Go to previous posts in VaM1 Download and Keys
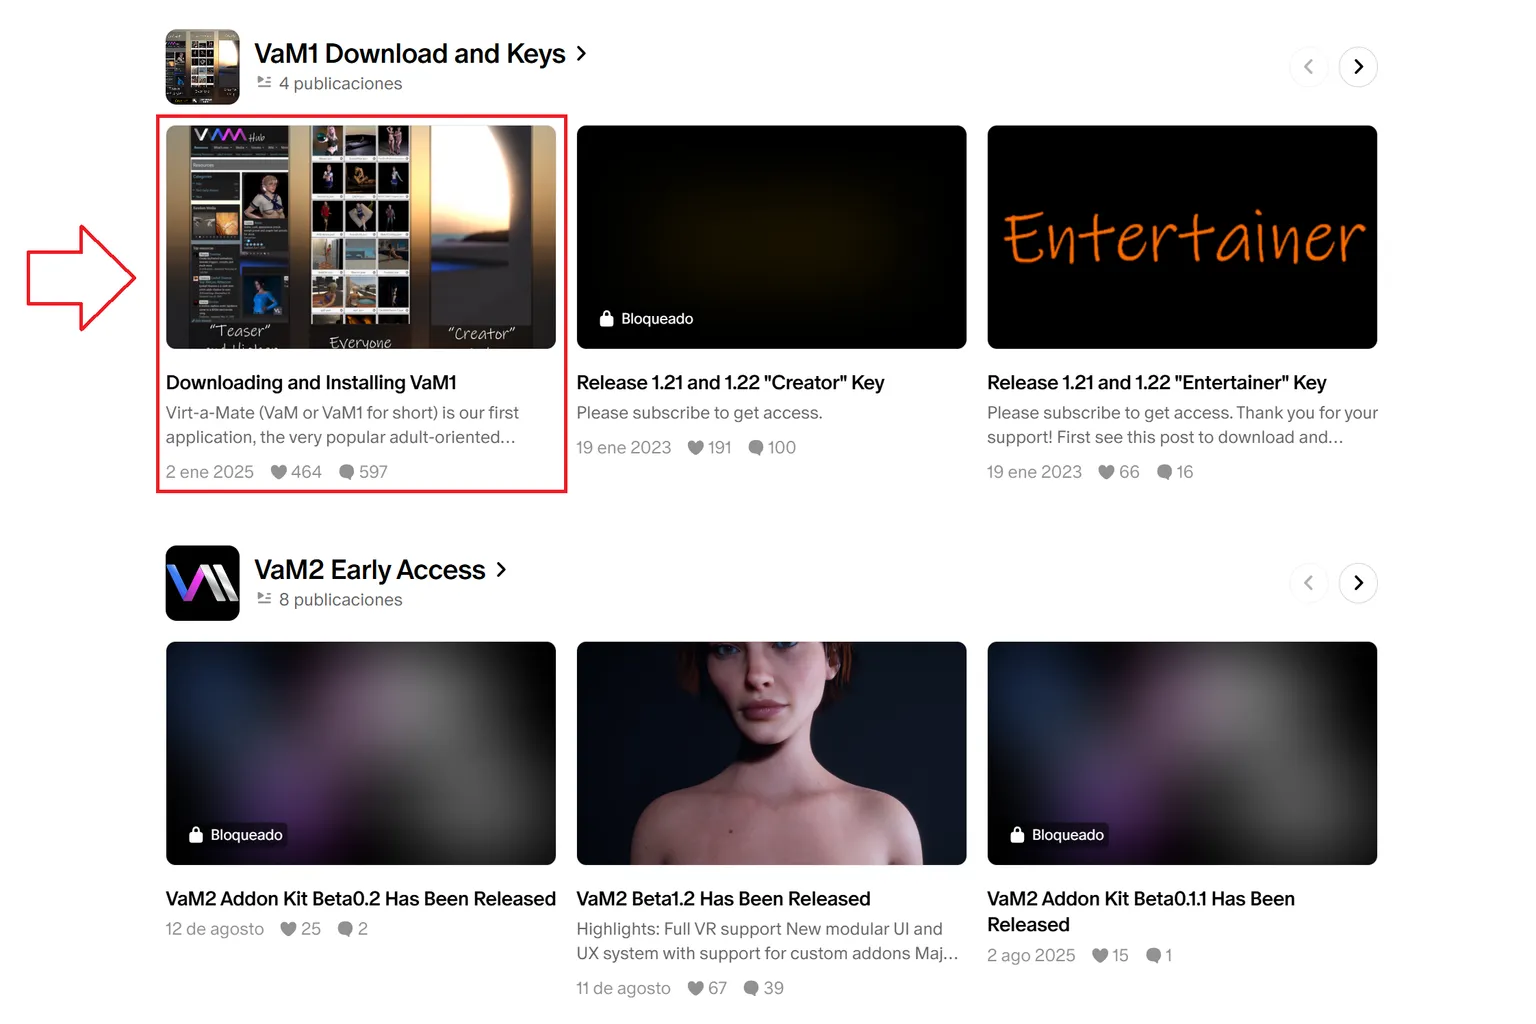1536x1024 pixels. pyautogui.click(x=1308, y=67)
